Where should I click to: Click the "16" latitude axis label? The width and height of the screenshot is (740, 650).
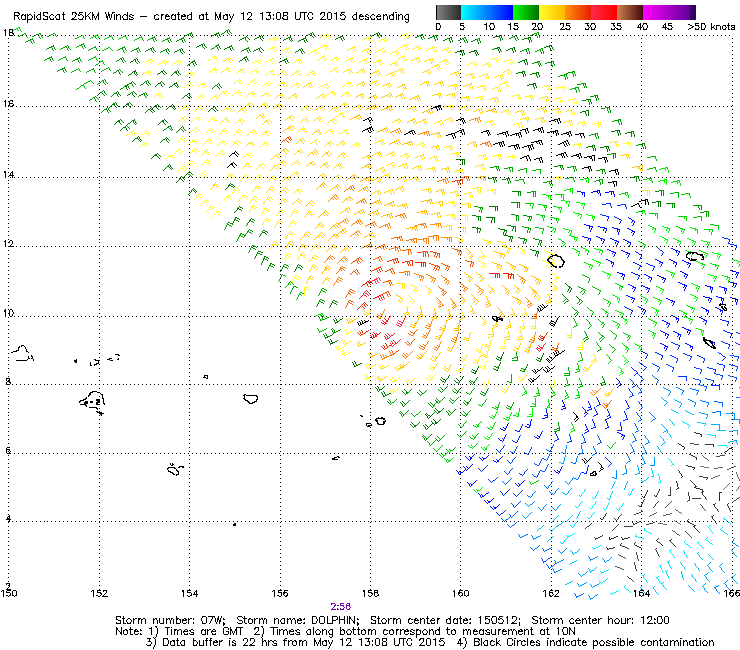(x=8, y=103)
